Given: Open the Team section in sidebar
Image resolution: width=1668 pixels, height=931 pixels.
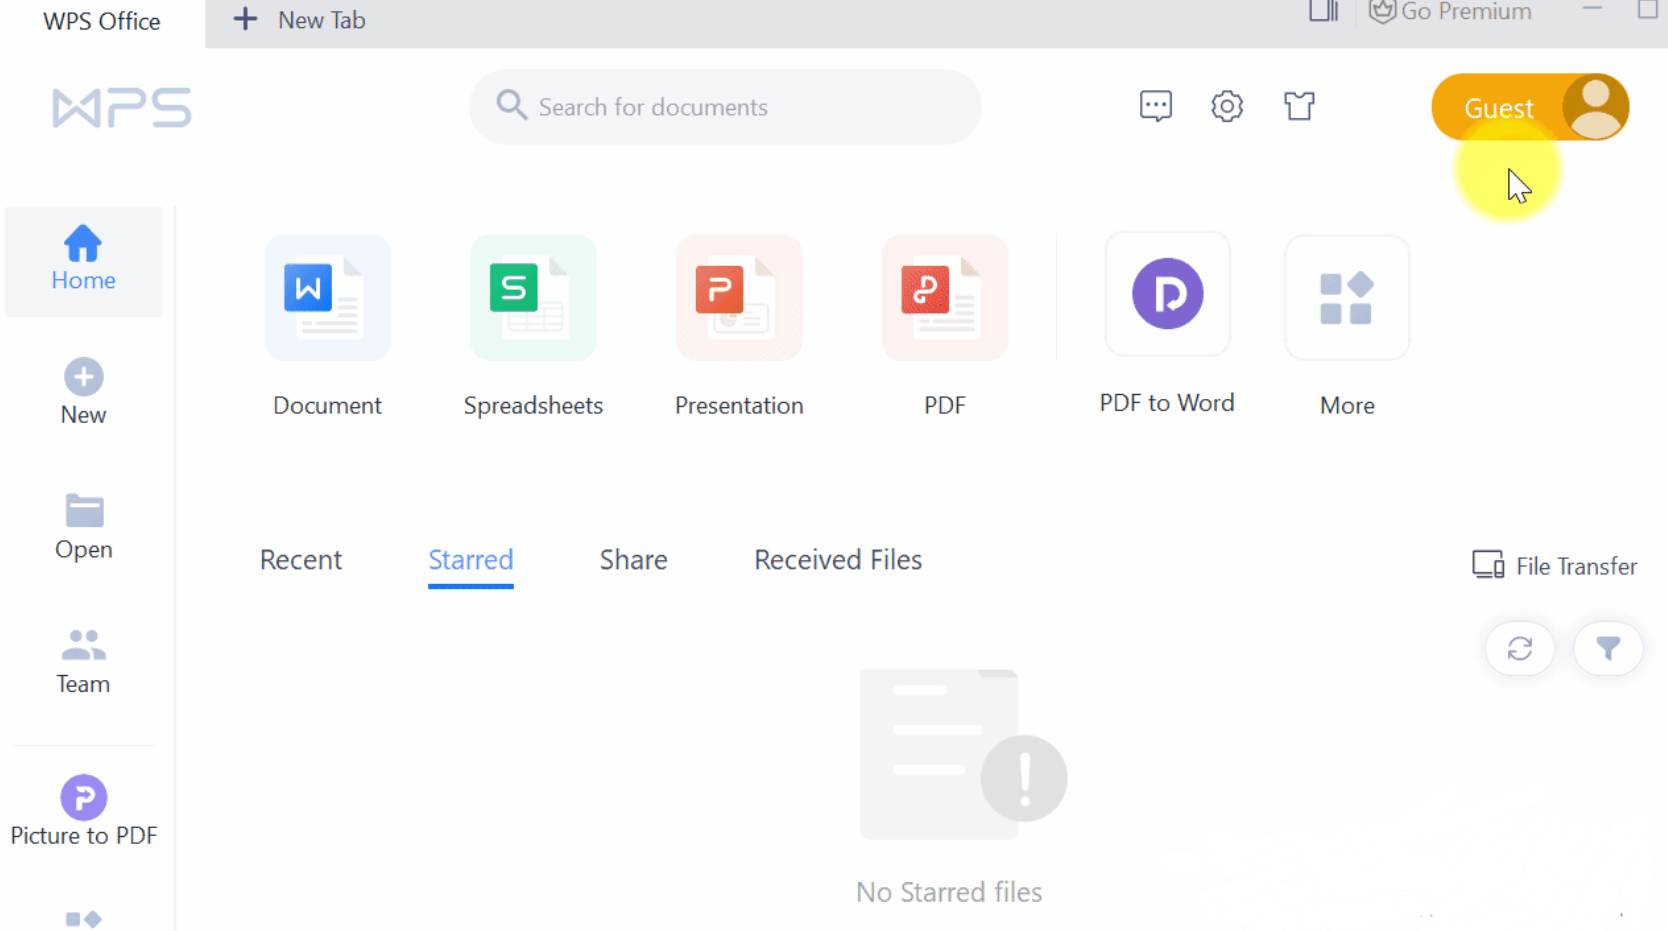Looking at the screenshot, I should tap(84, 662).
